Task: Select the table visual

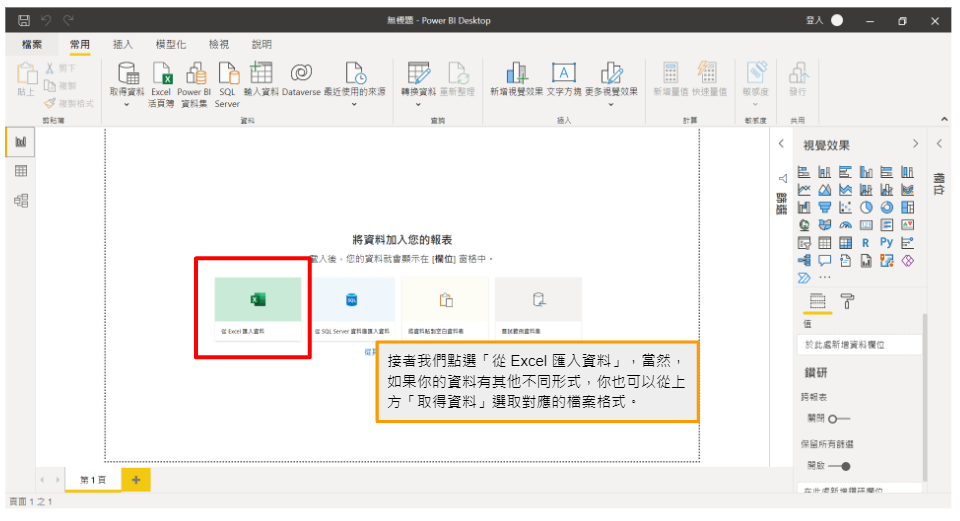Action: click(825, 243)
